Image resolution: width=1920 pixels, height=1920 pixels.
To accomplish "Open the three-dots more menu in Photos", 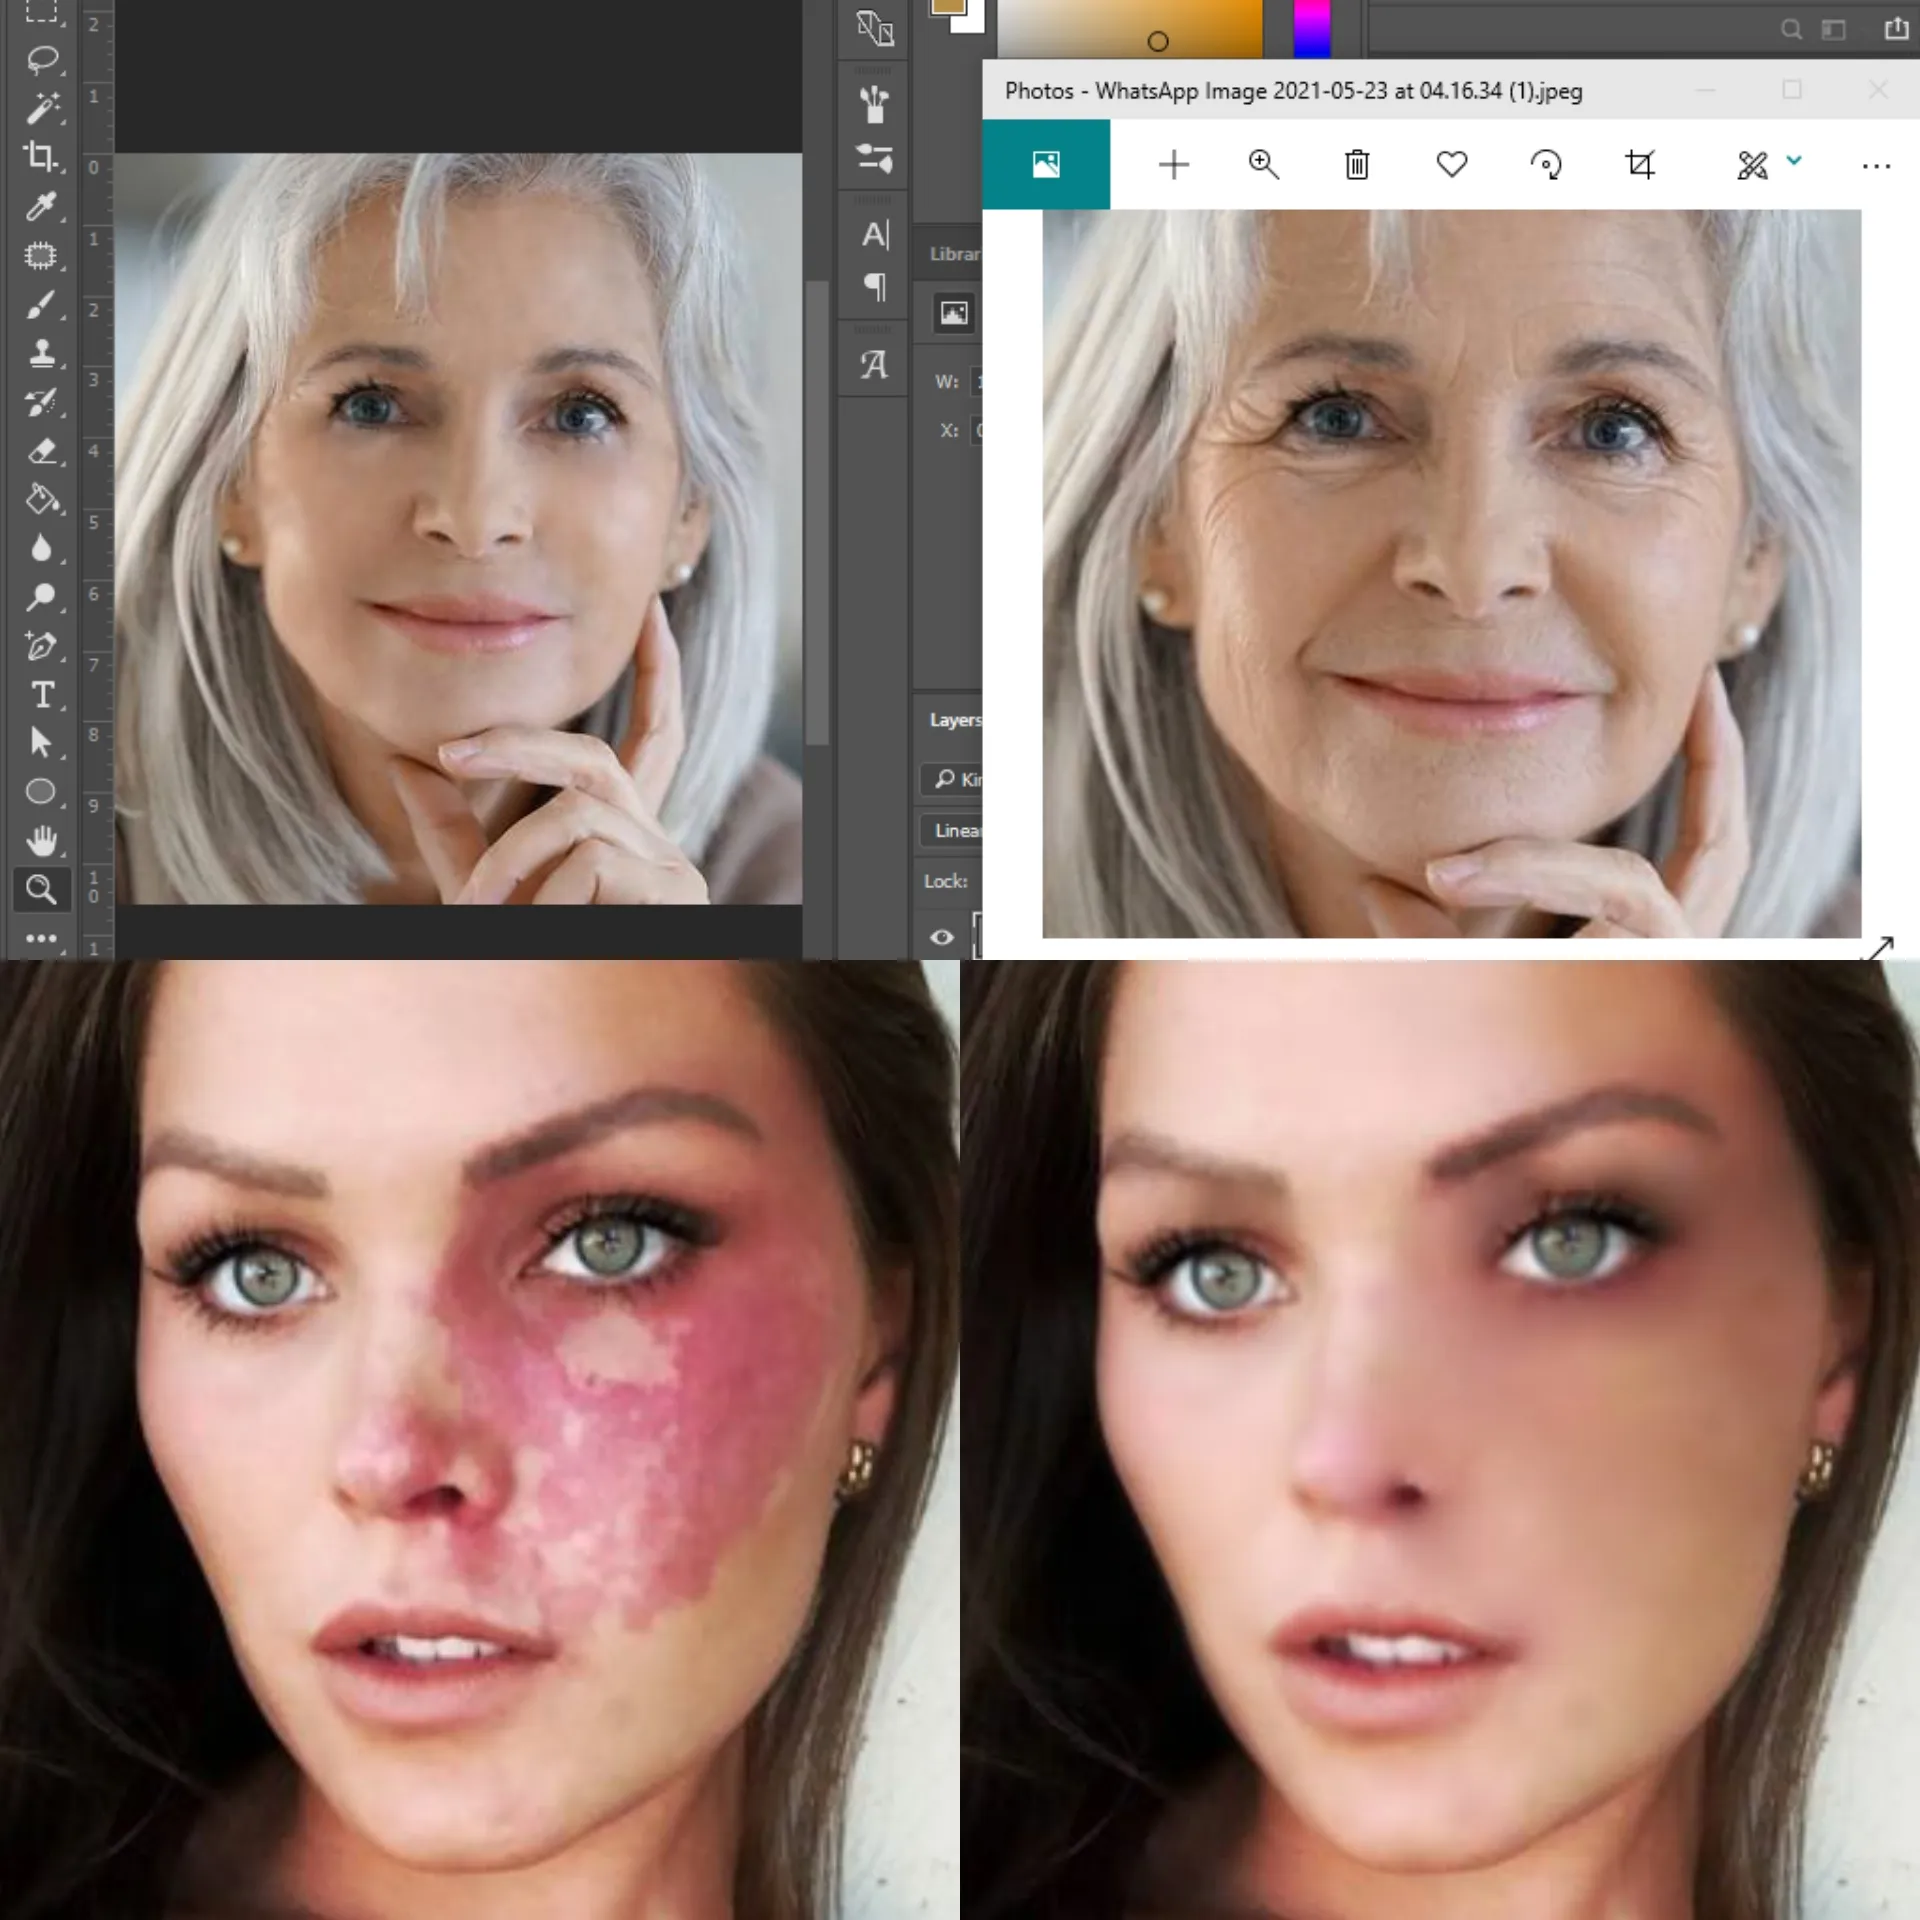I will pyautogui.click(x=1876, y=165).
